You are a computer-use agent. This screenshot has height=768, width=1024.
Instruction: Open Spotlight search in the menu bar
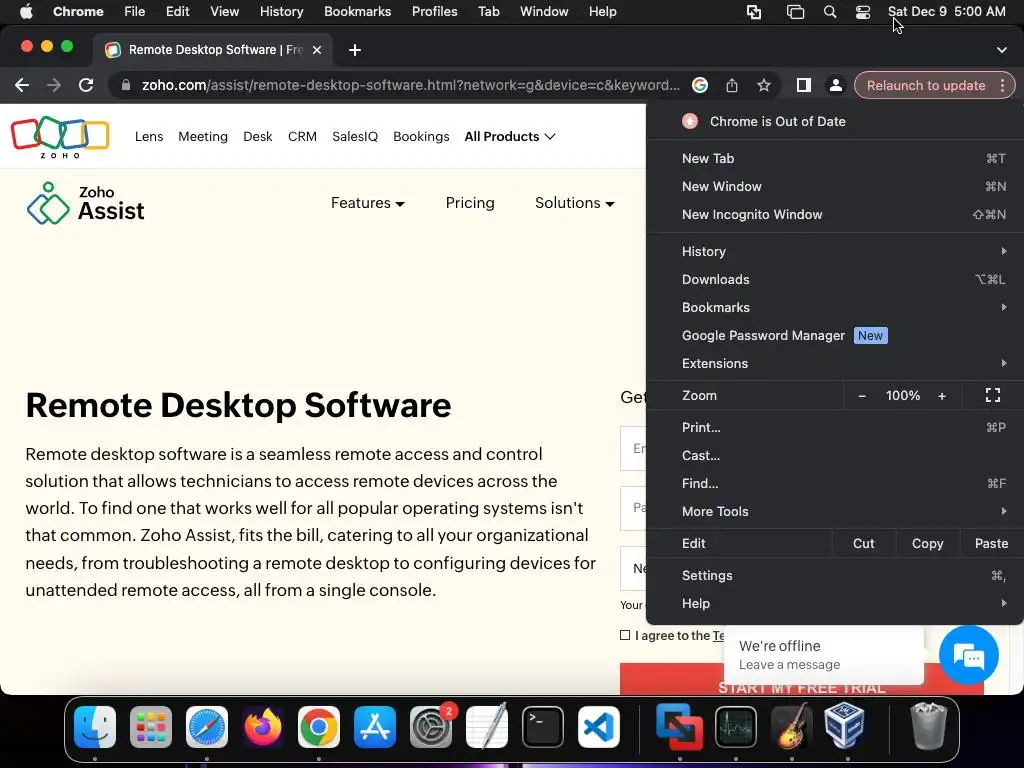coord(830,12)
